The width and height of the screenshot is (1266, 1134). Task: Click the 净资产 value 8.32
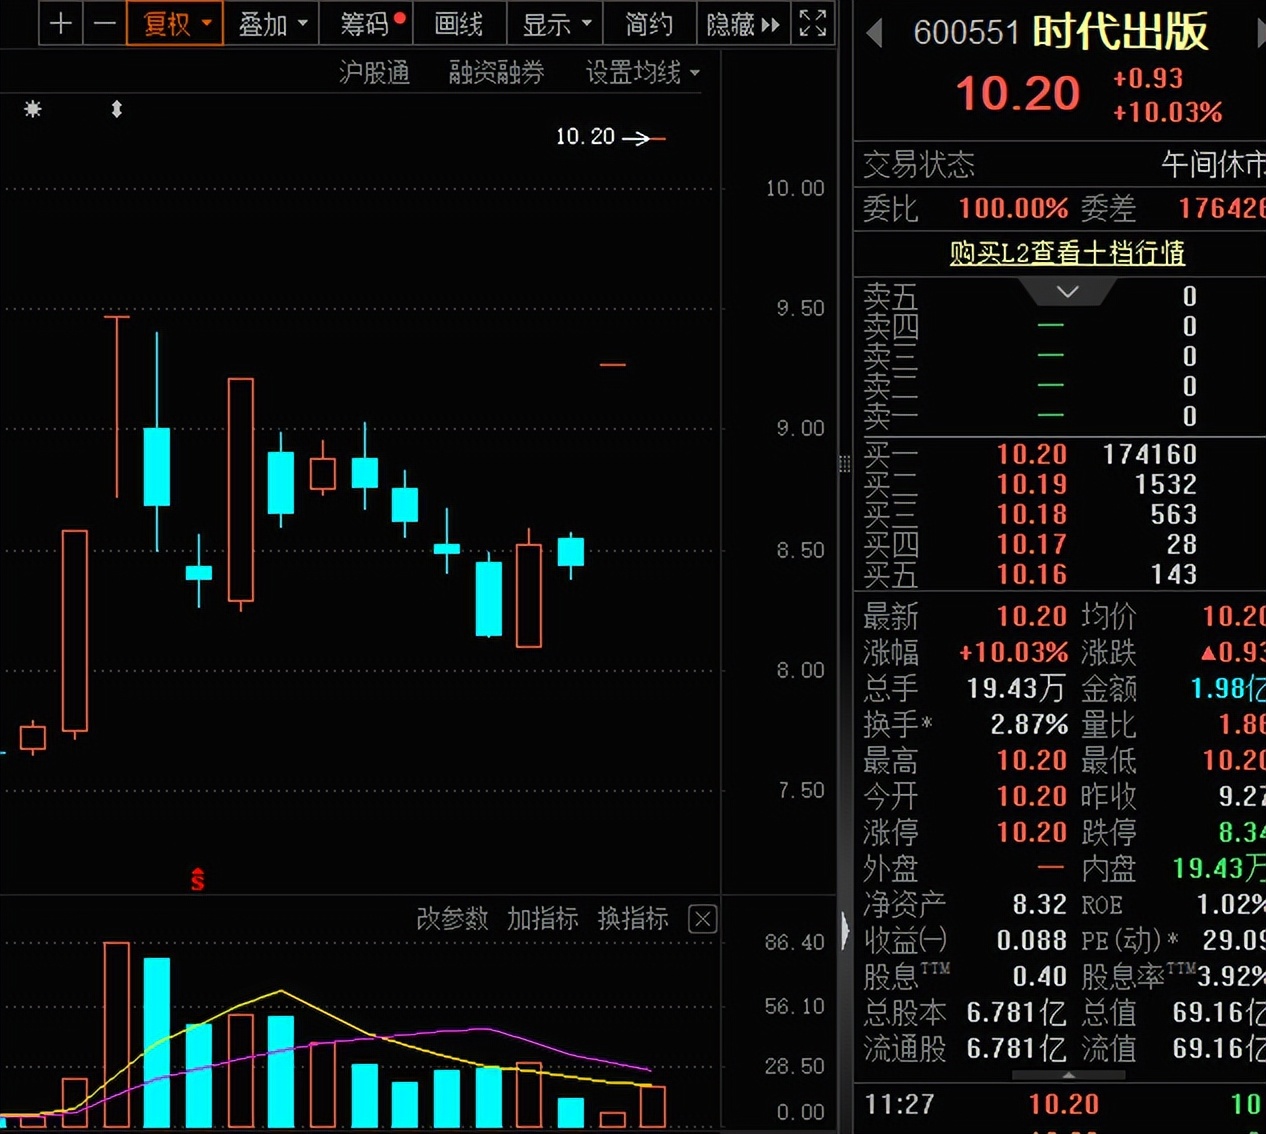(x=1040, y=905)
